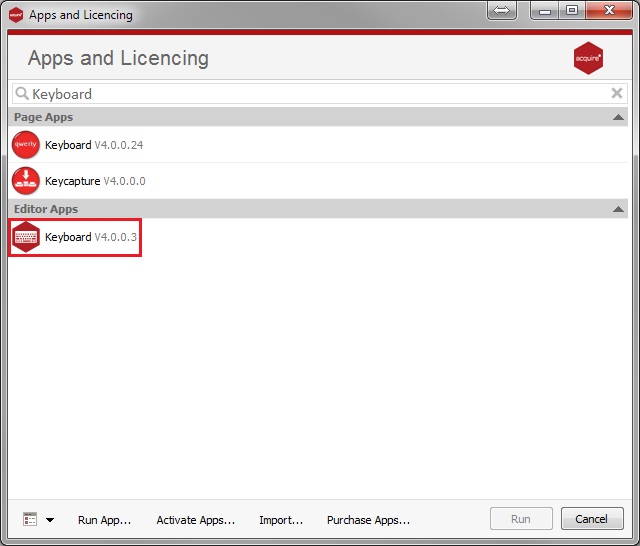
Task: Click the Page Apps section header label
Action: 44,117
